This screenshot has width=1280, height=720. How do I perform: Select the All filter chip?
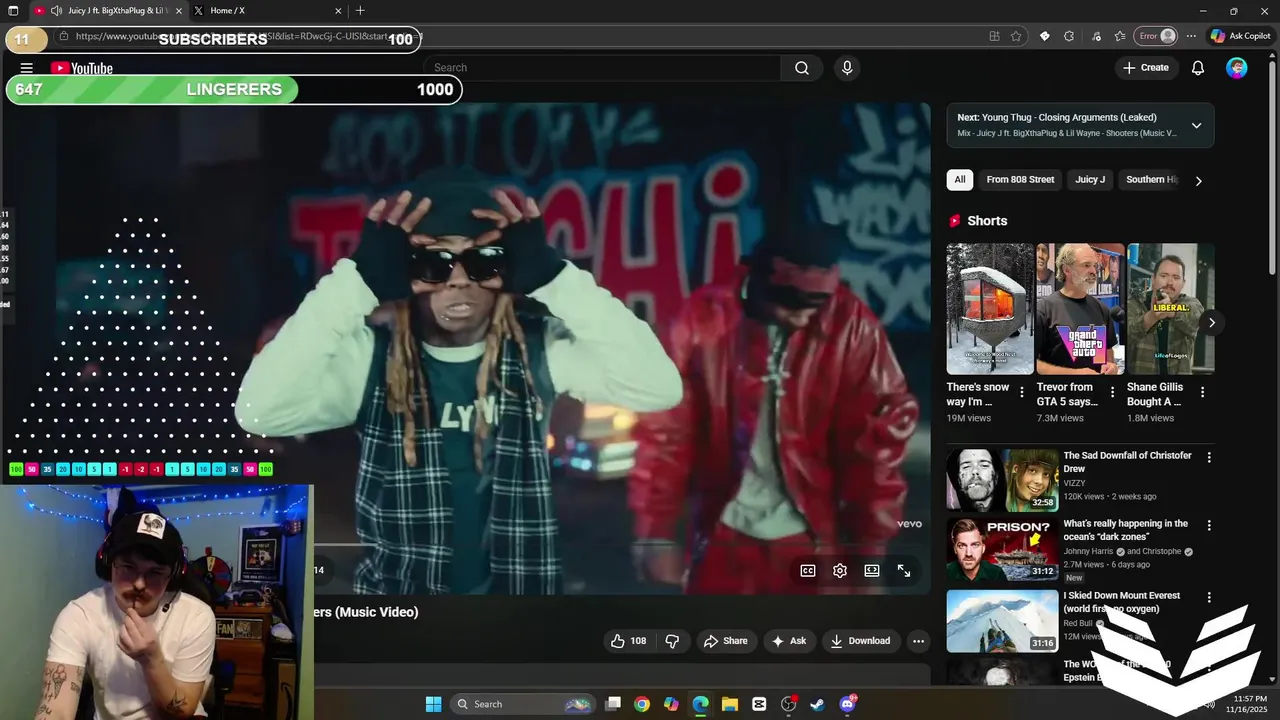point(960,180)
